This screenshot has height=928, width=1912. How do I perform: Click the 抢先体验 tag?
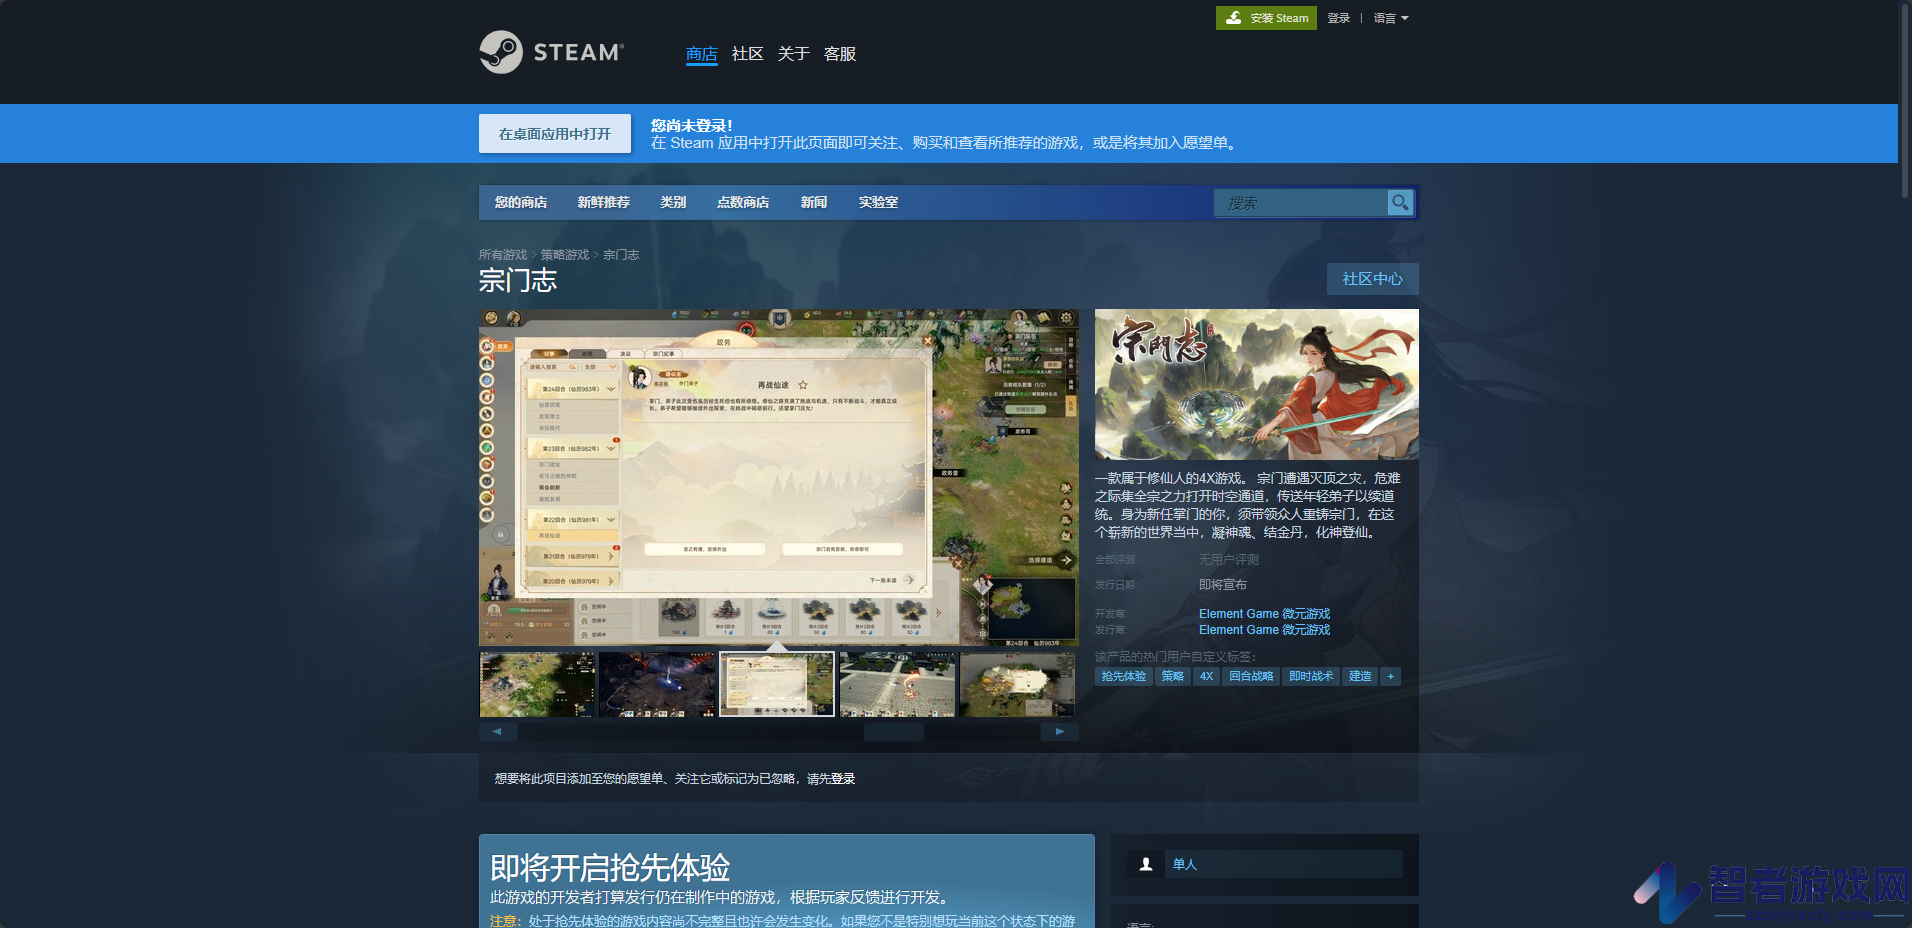click(1124, 677)
